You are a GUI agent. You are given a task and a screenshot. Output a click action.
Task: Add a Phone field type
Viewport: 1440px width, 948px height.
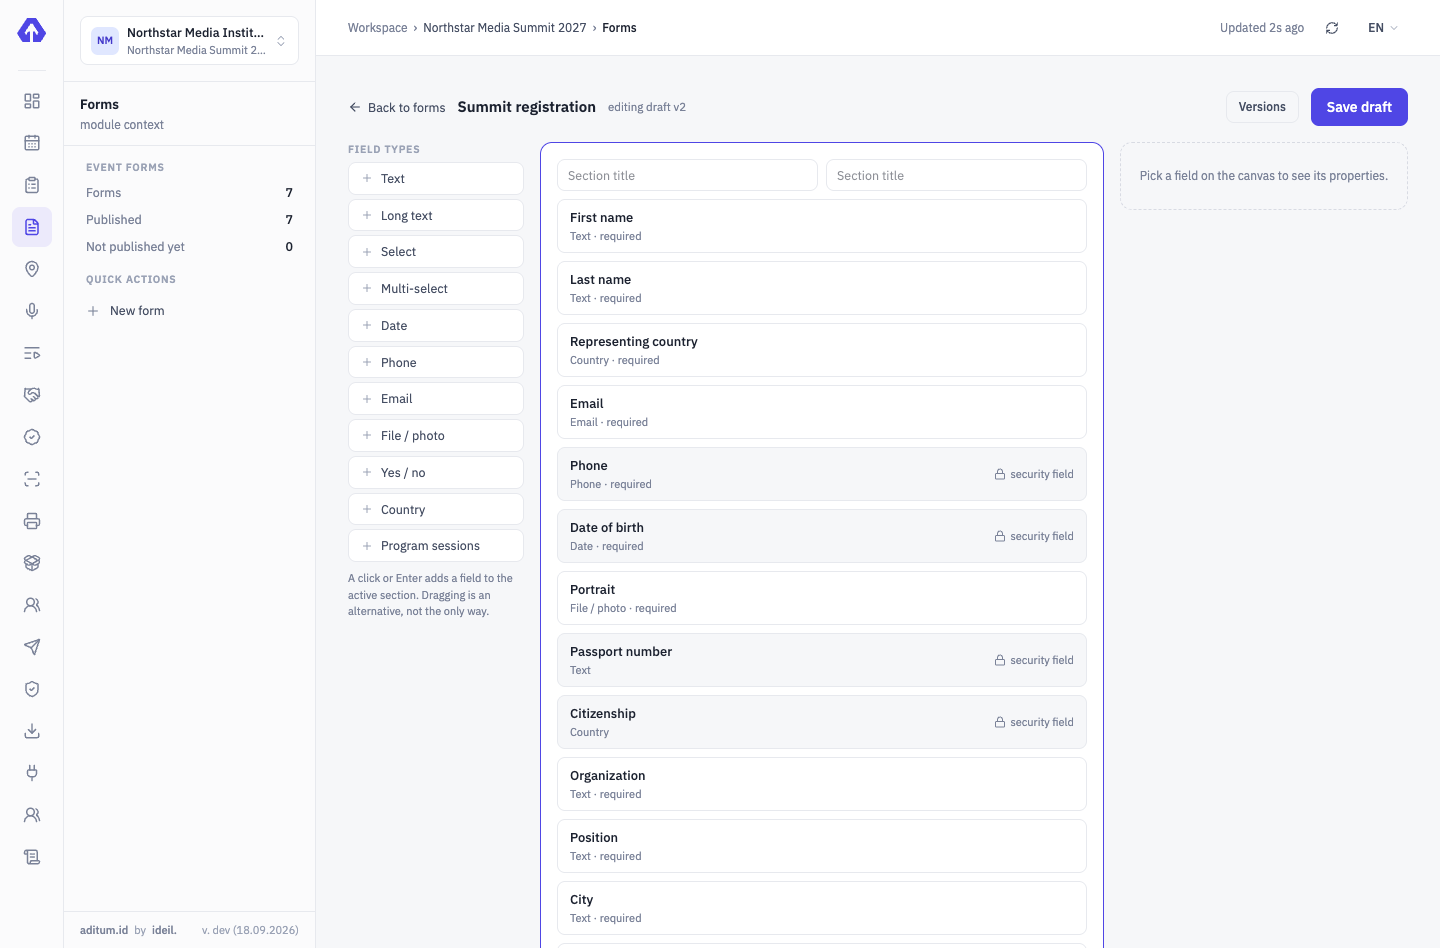click(436, 363)
